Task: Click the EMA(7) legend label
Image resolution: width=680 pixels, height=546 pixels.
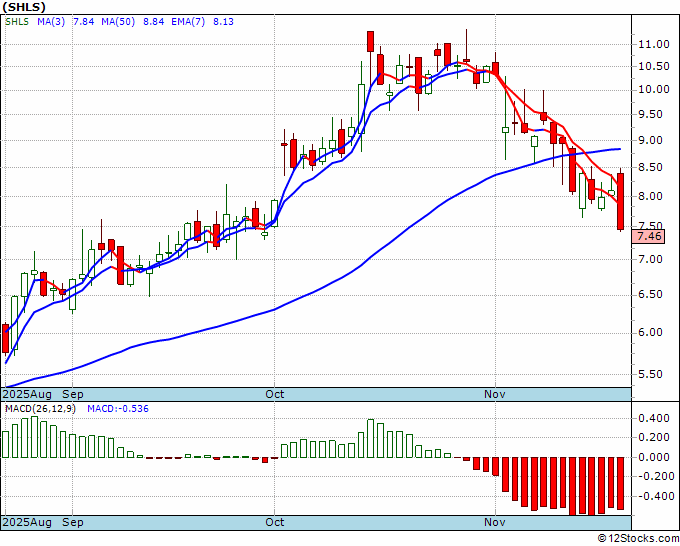Action: click(x=188, y=22)
